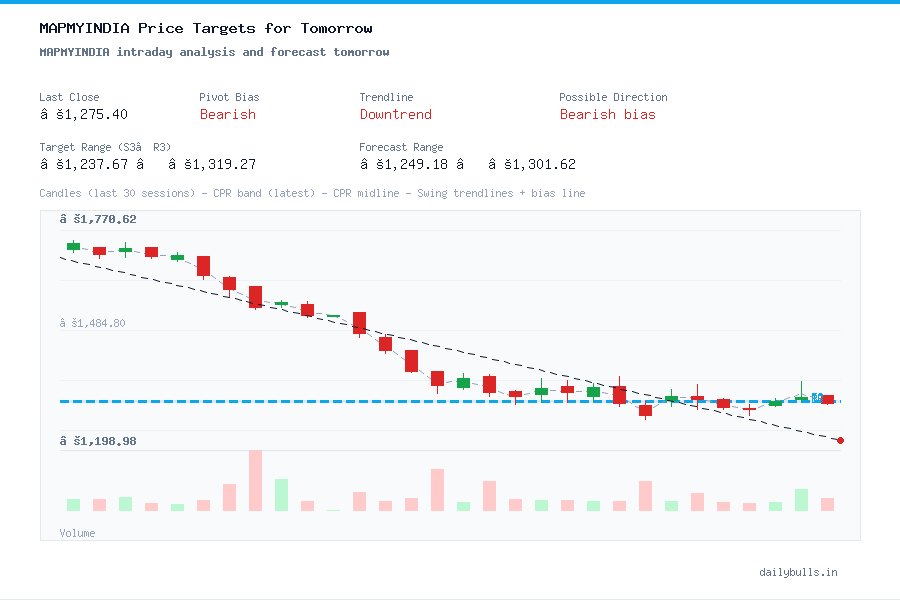Select the last red candle on the chart

[827, 399]
